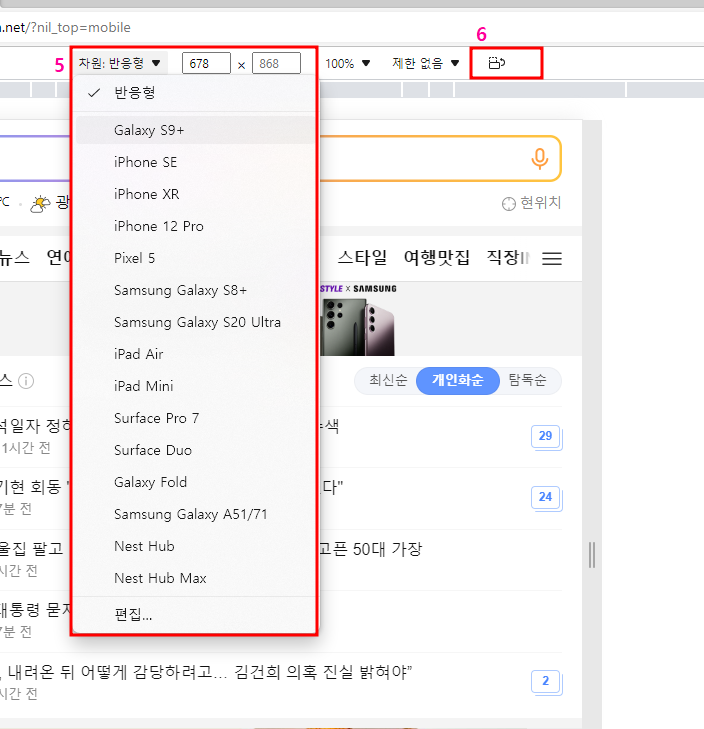The width and height of the screenshot is (704, 729).
Task: Click the Samsung phone ad banner image
Action: pos(358,319)
